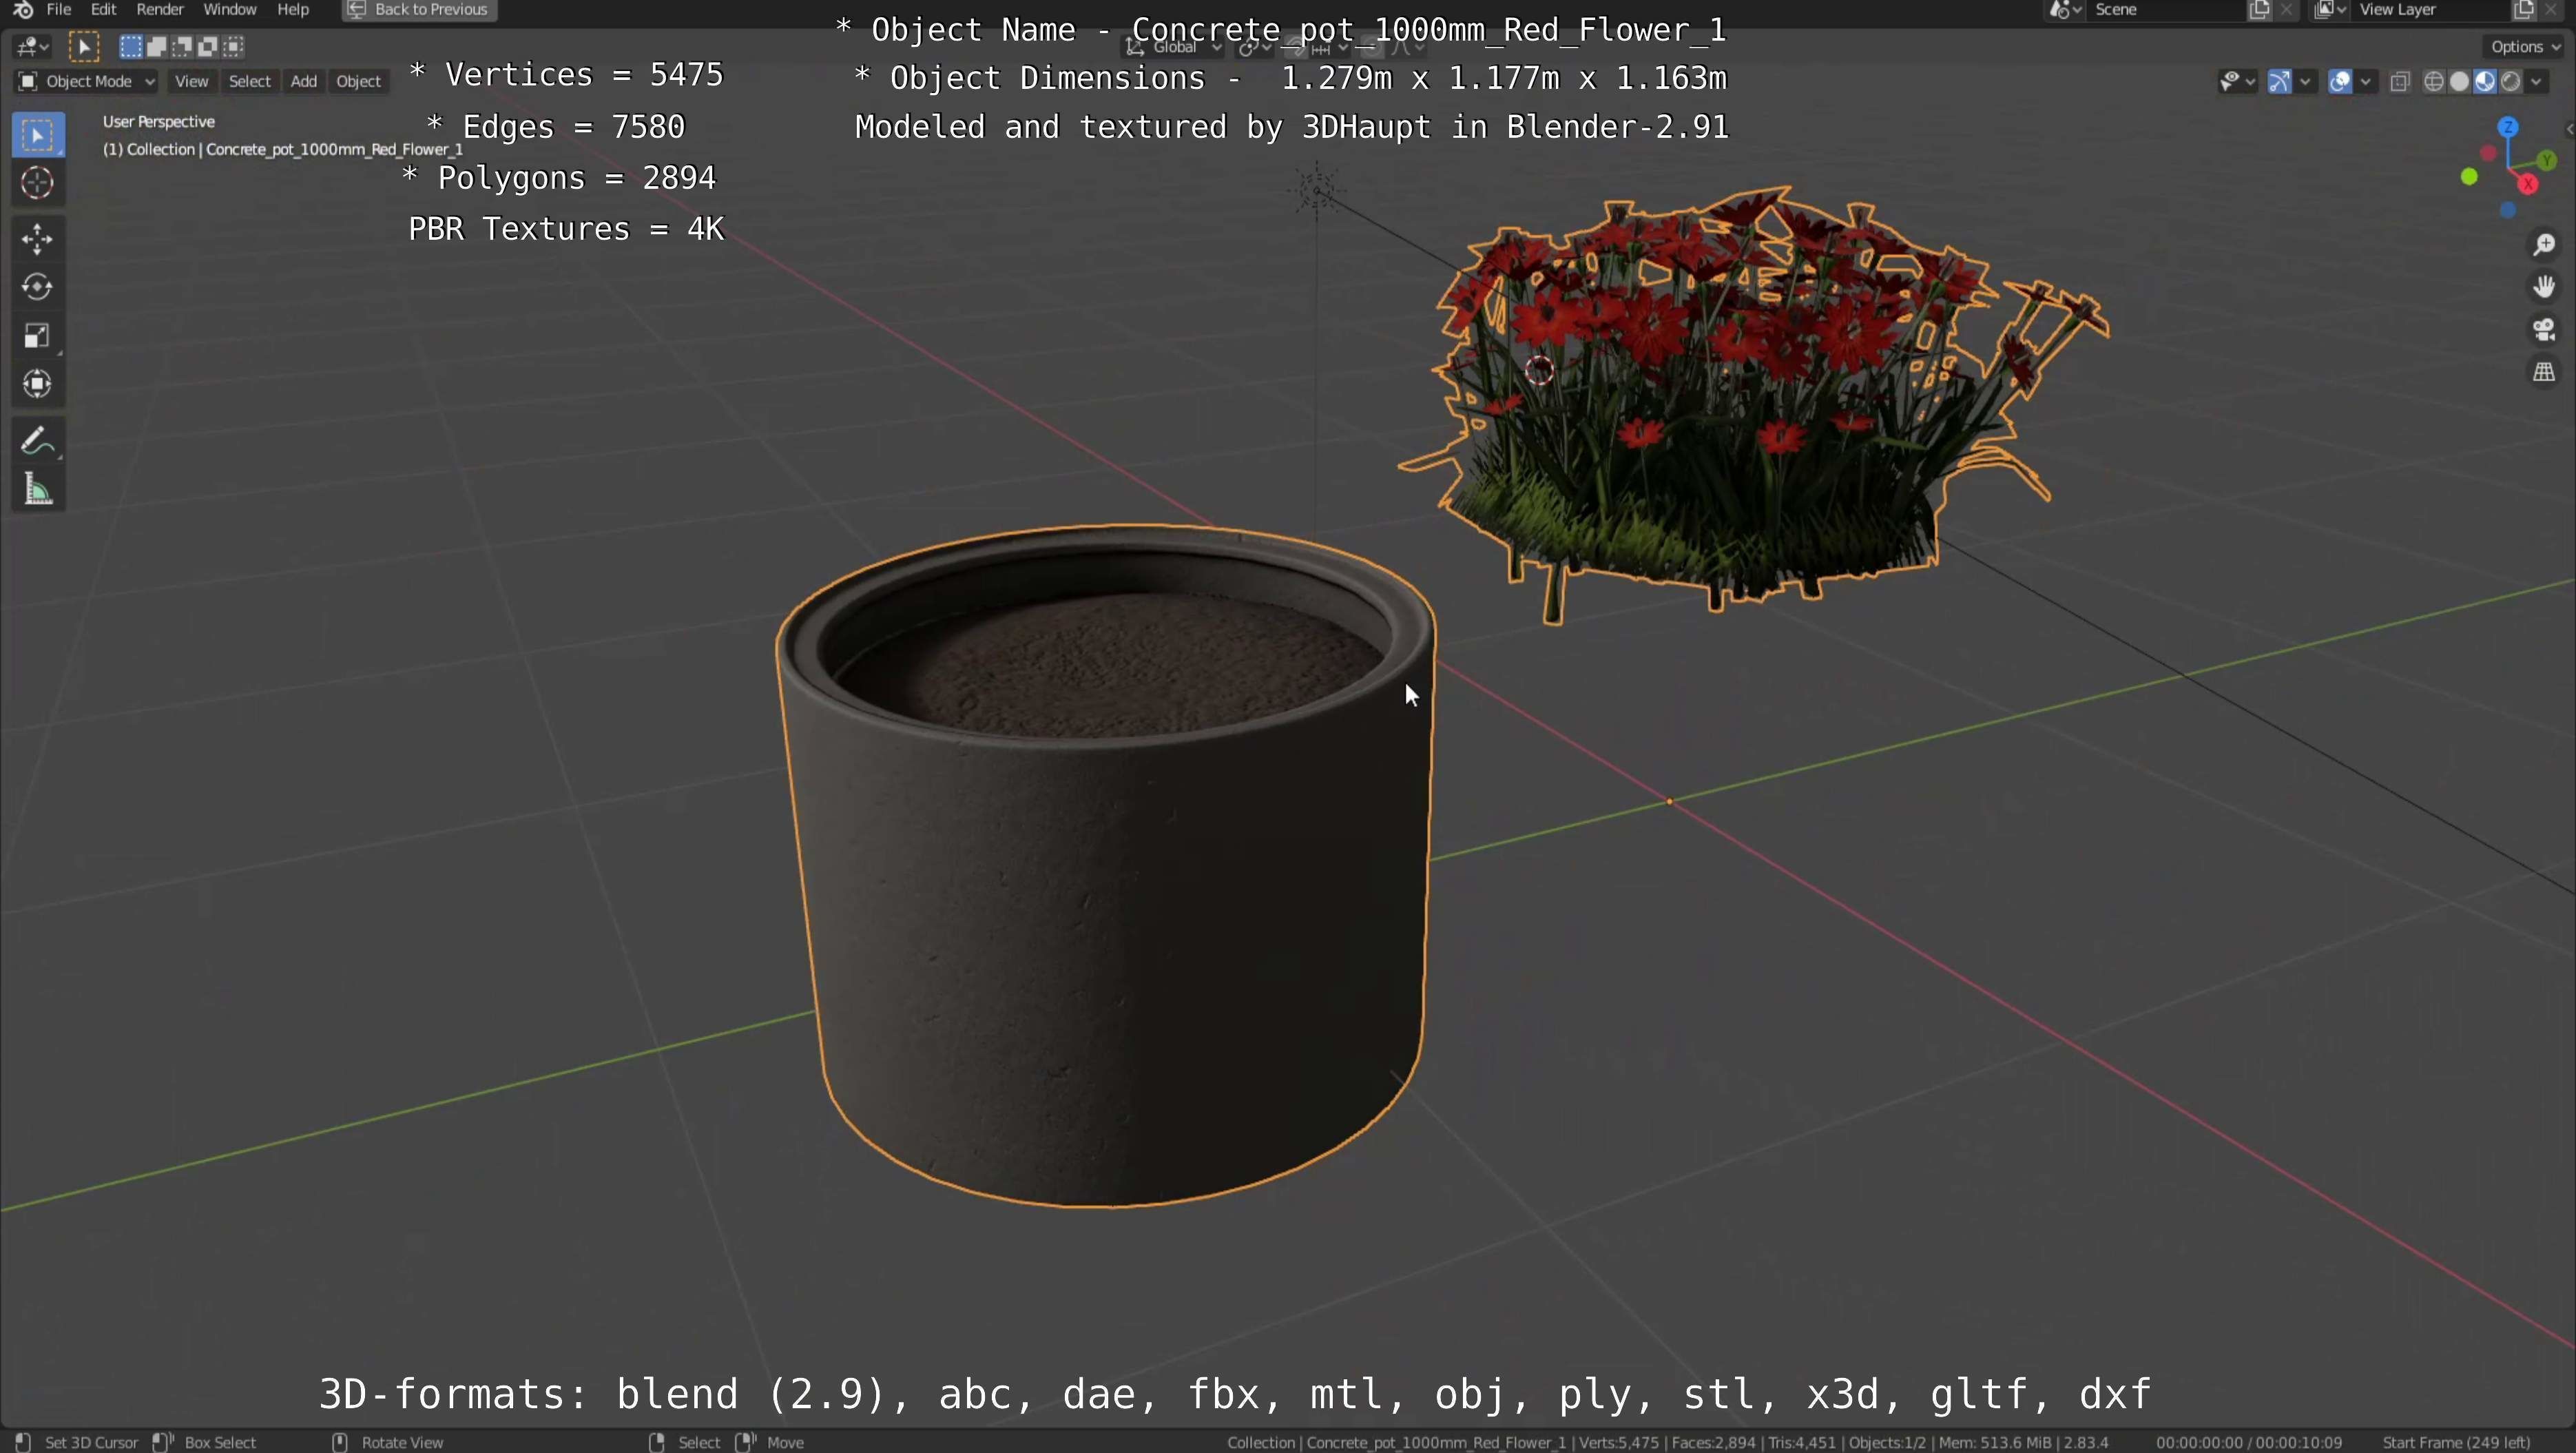Click the View Layer name field
Image resolution: width=2576 pixels, height=1453 pixels.
[x=2431, y=10]
